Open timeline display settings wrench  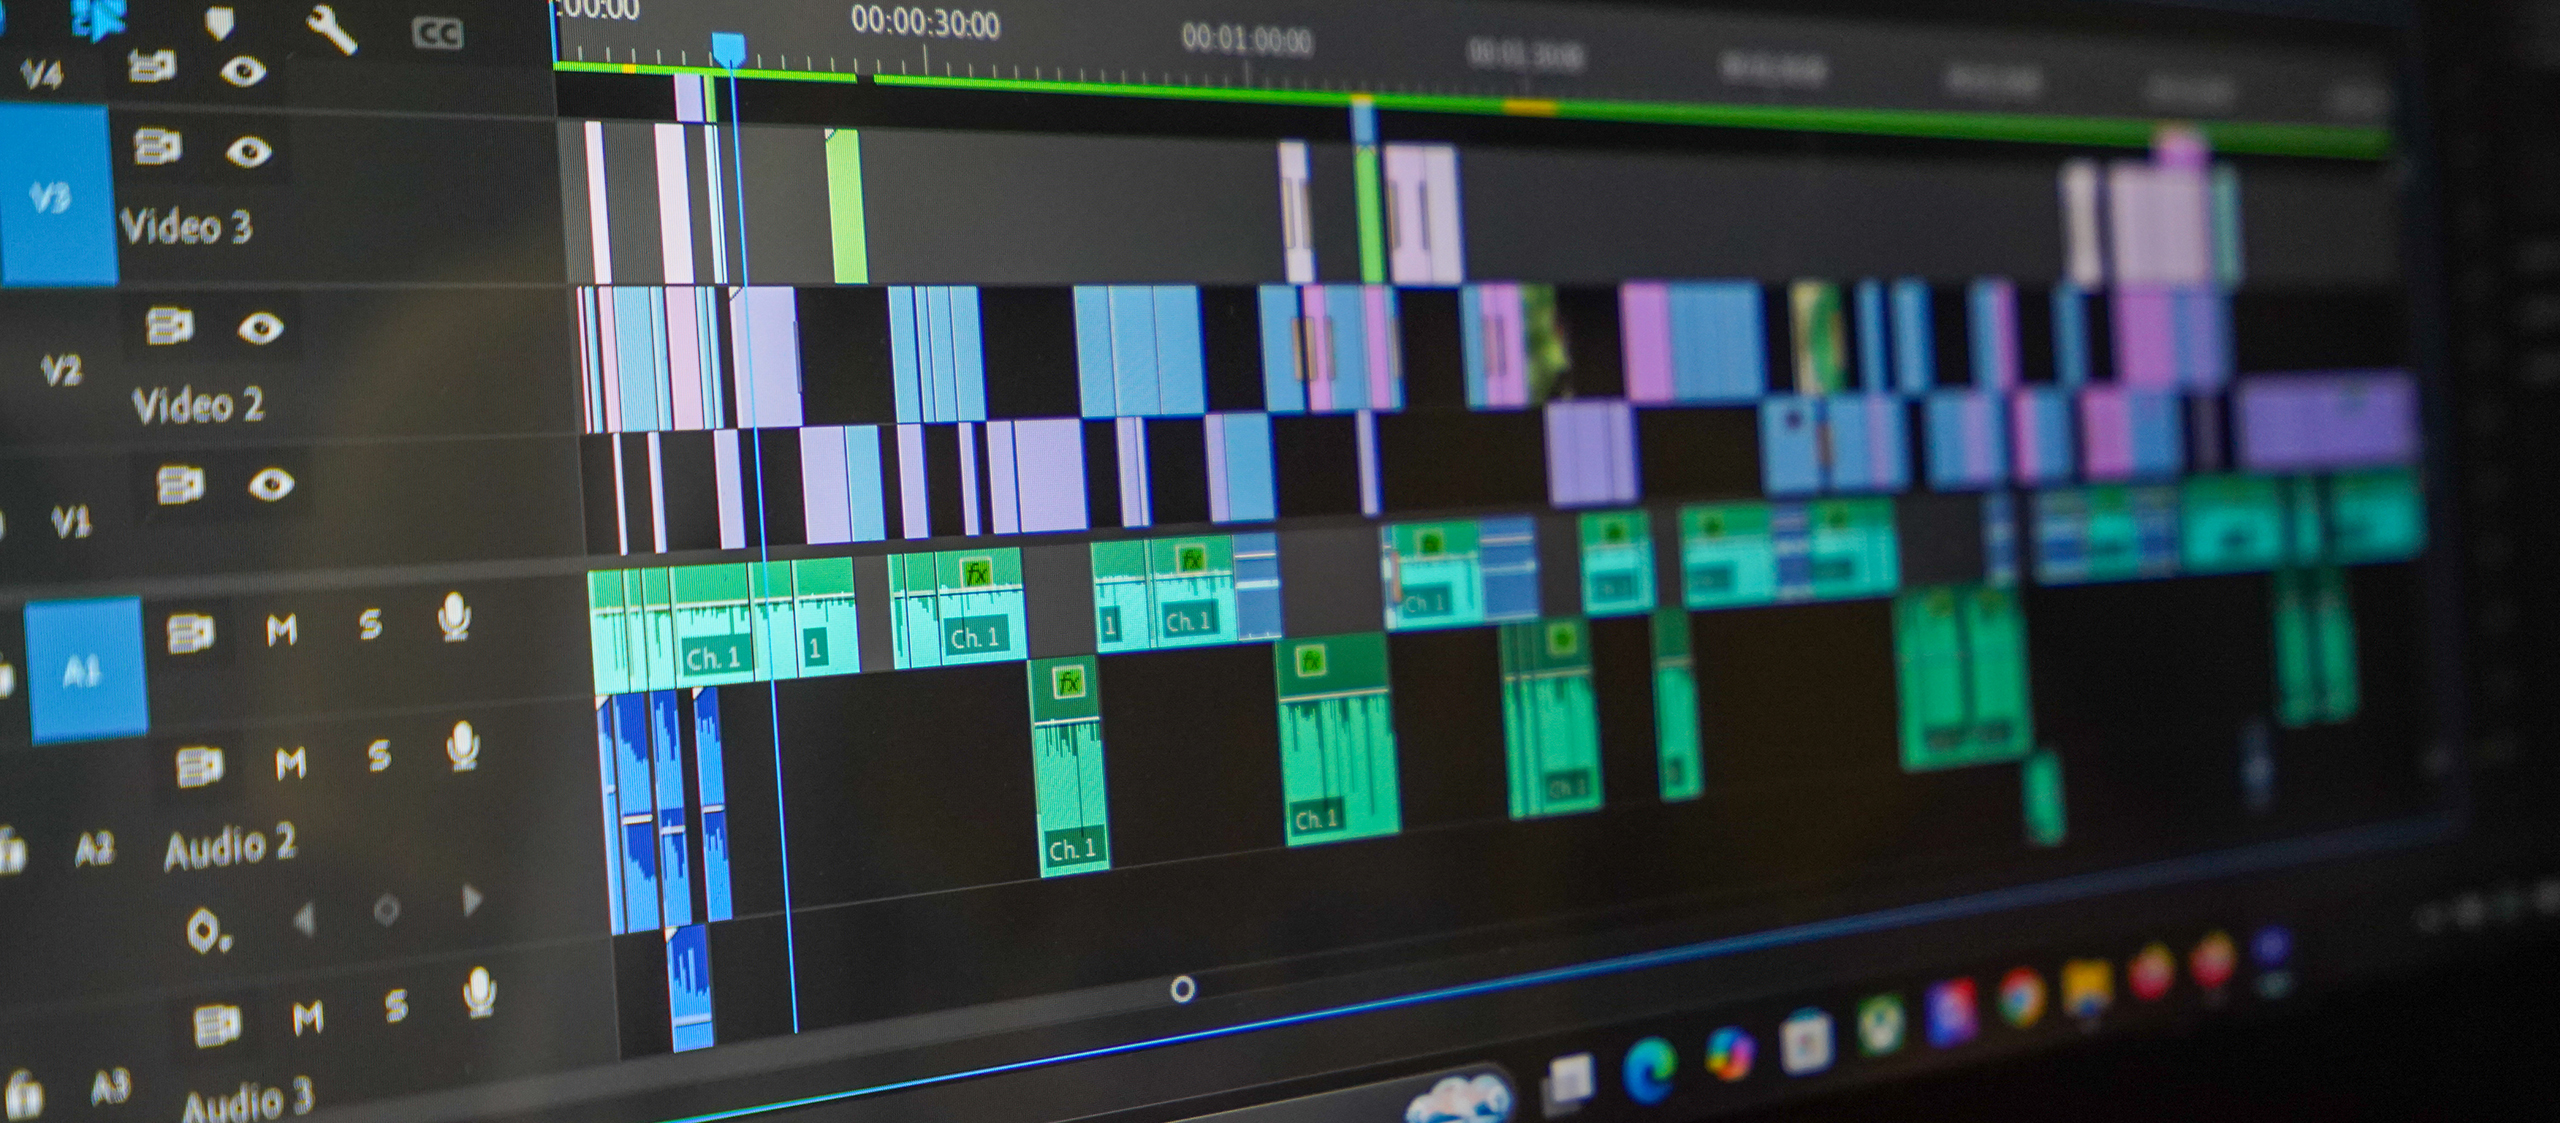(330, 28)
